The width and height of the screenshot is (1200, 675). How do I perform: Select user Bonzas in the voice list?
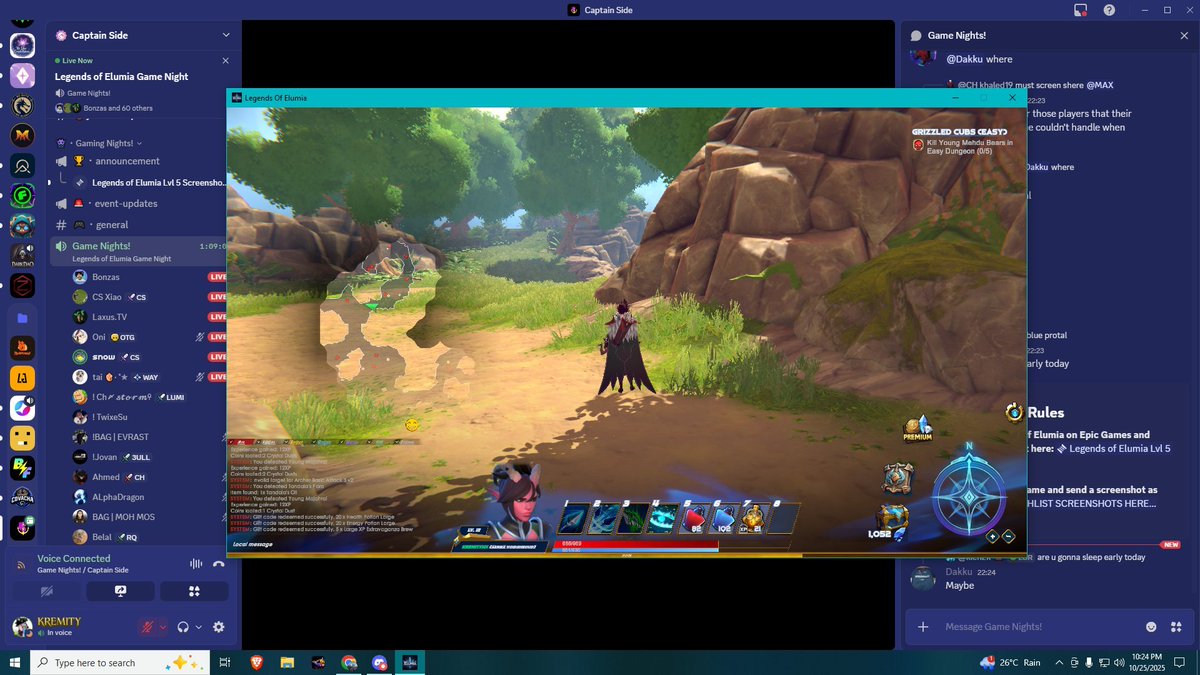click(106, 276)
